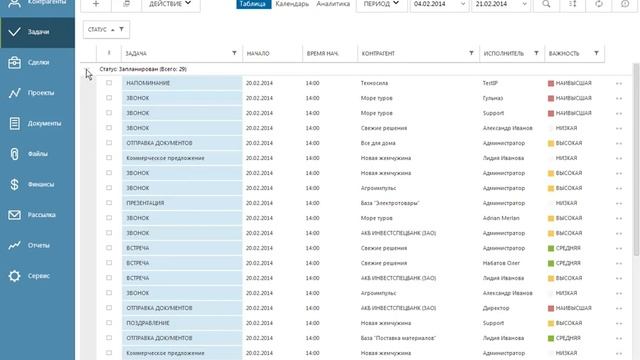The image size is (640, 360).
Task: Click the ПРЕЗЕНТАЦИЯ task name cell
Action: (x=182, y=203)
